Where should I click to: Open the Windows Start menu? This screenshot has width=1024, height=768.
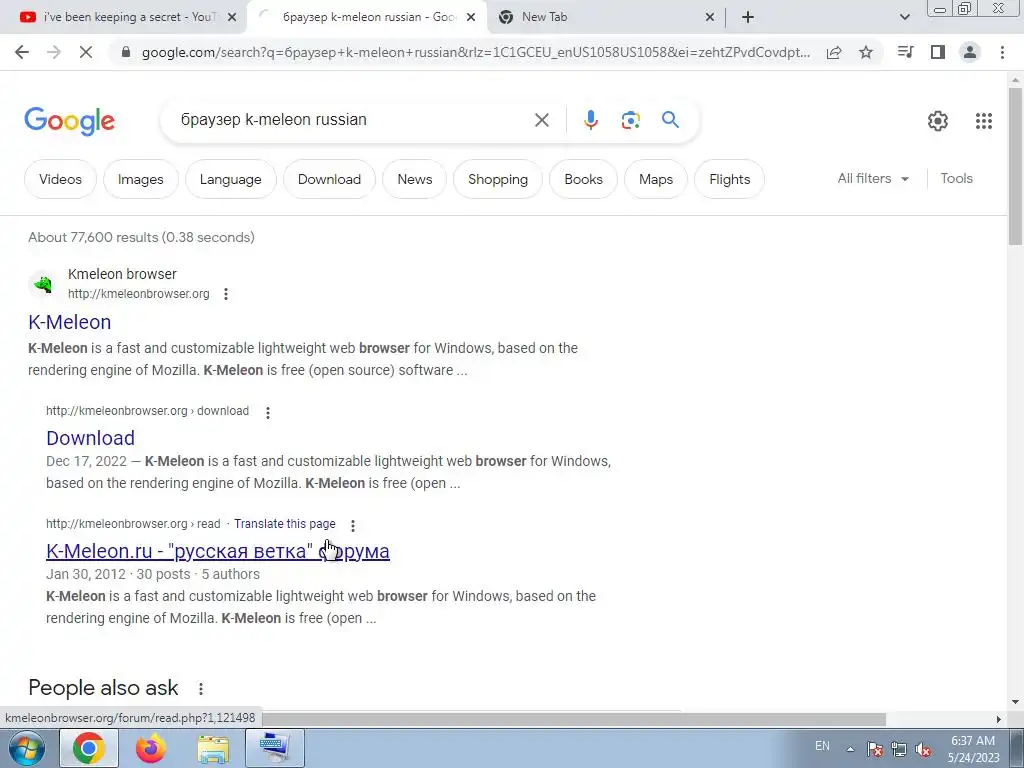[26, 748]
